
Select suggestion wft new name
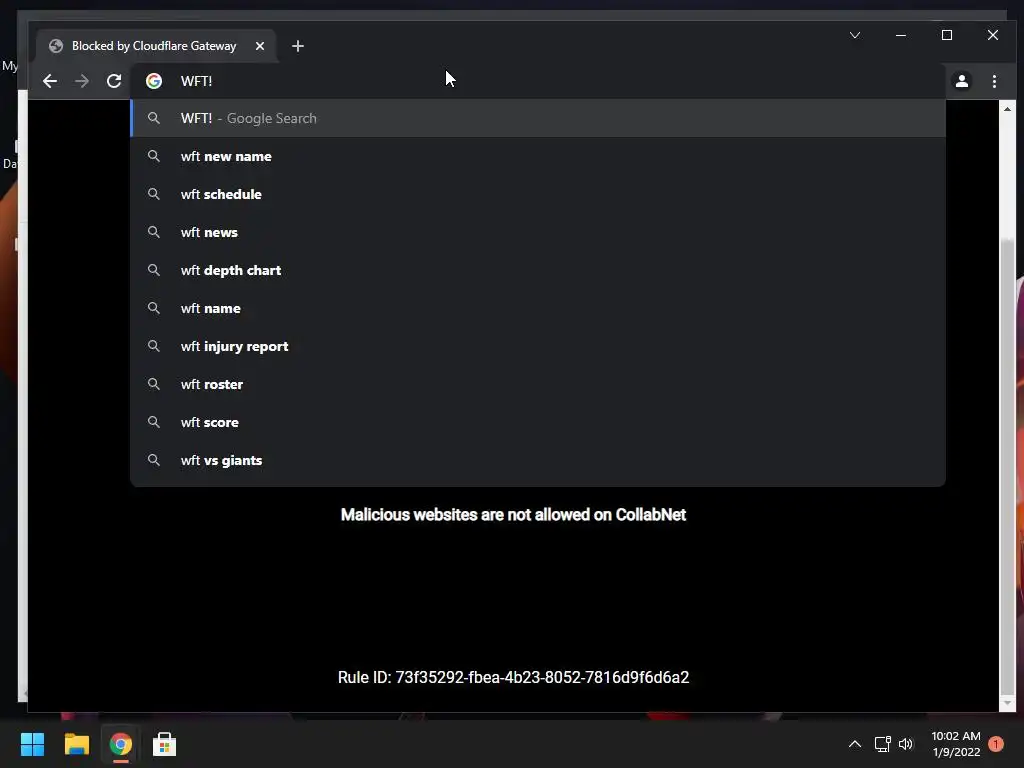(538, 156)
